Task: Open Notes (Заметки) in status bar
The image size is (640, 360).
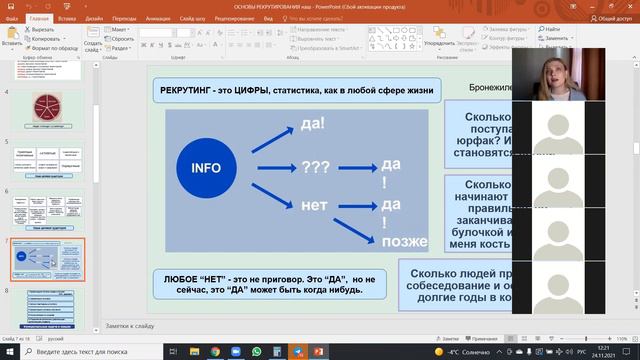Action: (448, 339)
